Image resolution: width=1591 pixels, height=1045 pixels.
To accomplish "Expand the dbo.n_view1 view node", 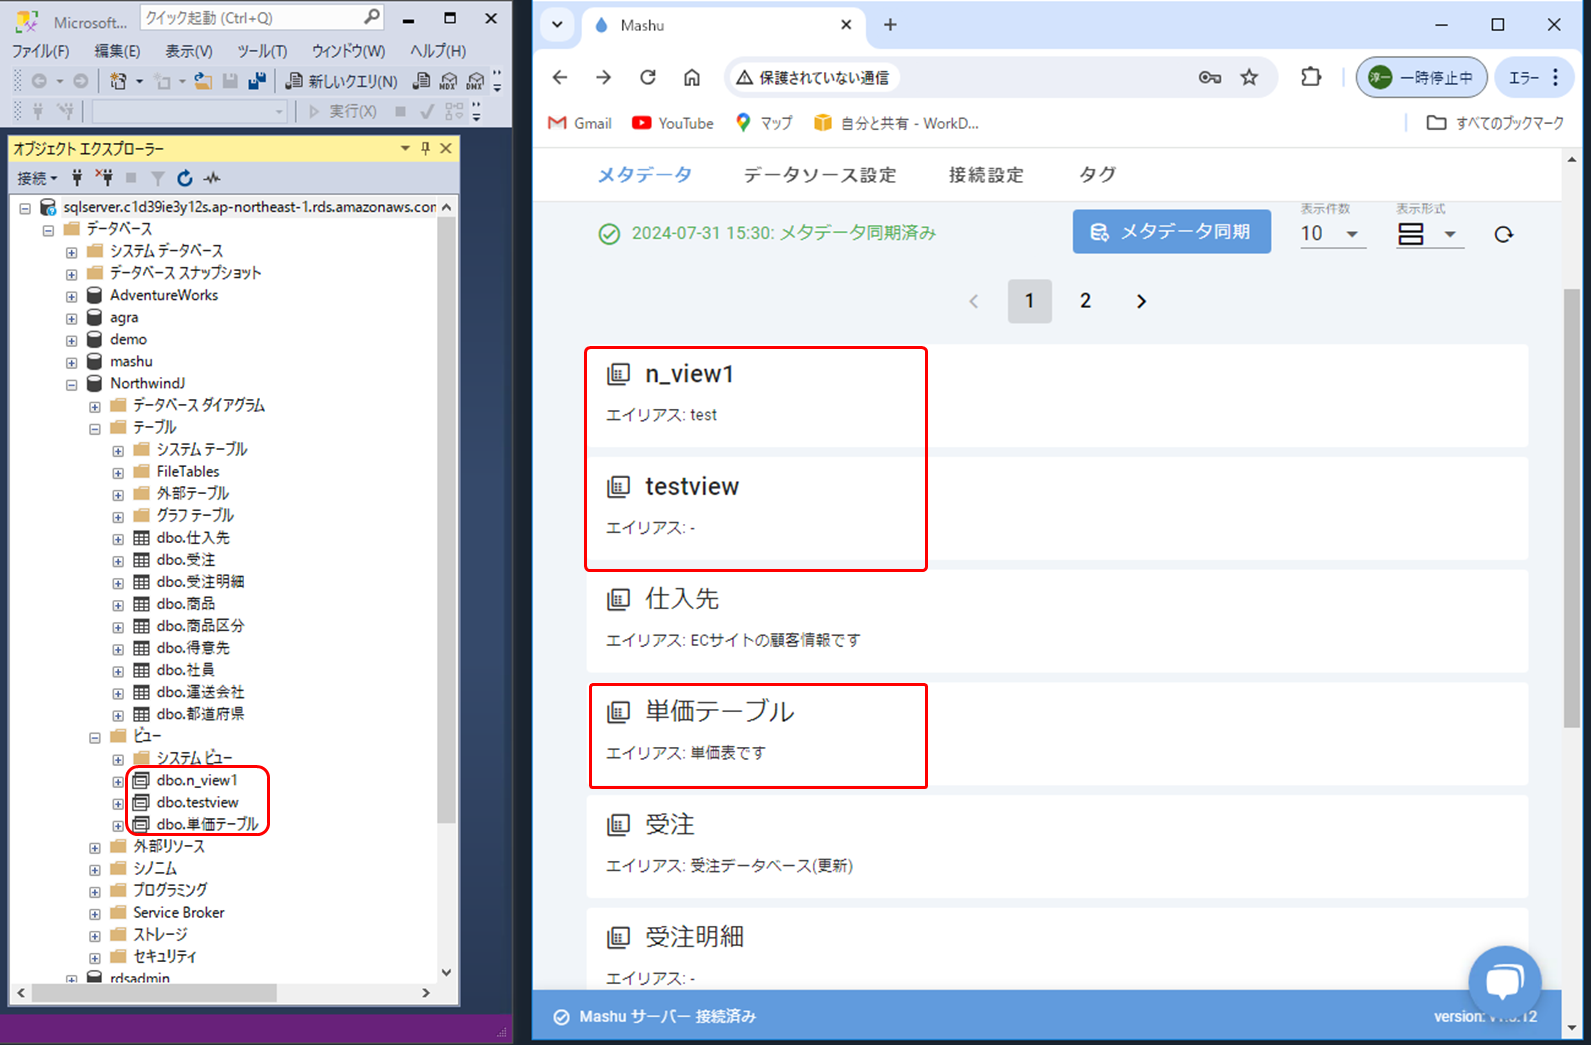I will (118, 781).
